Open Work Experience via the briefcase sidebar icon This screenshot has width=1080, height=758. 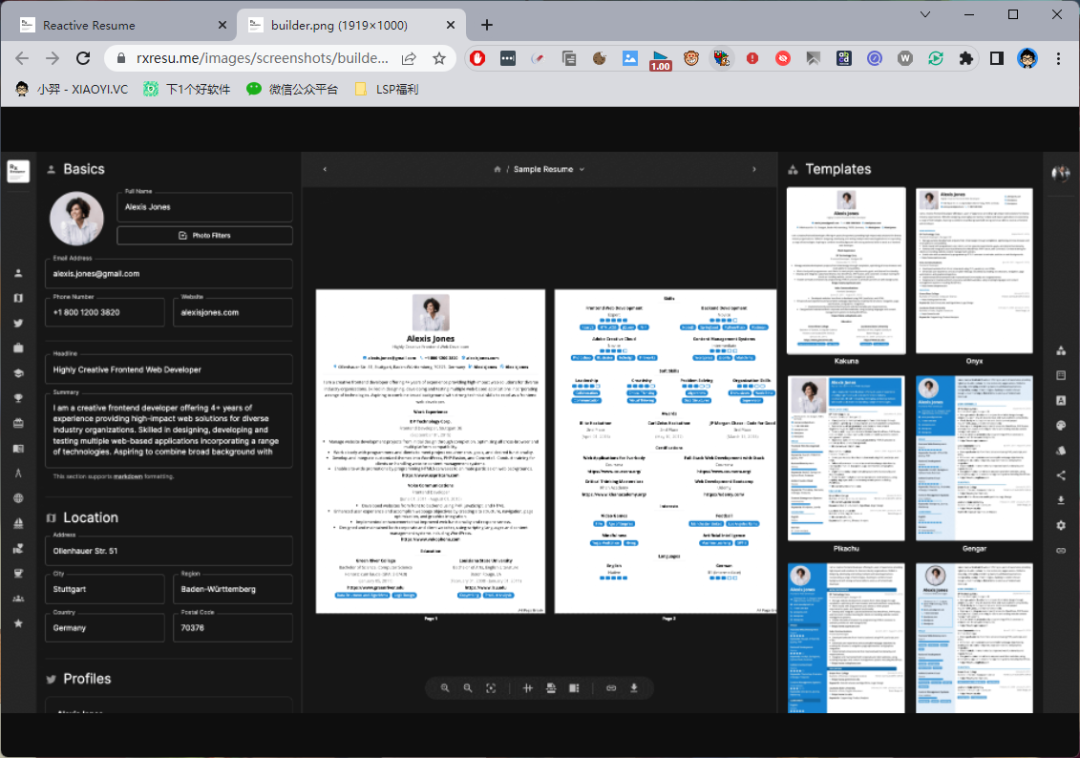[19, 348]
